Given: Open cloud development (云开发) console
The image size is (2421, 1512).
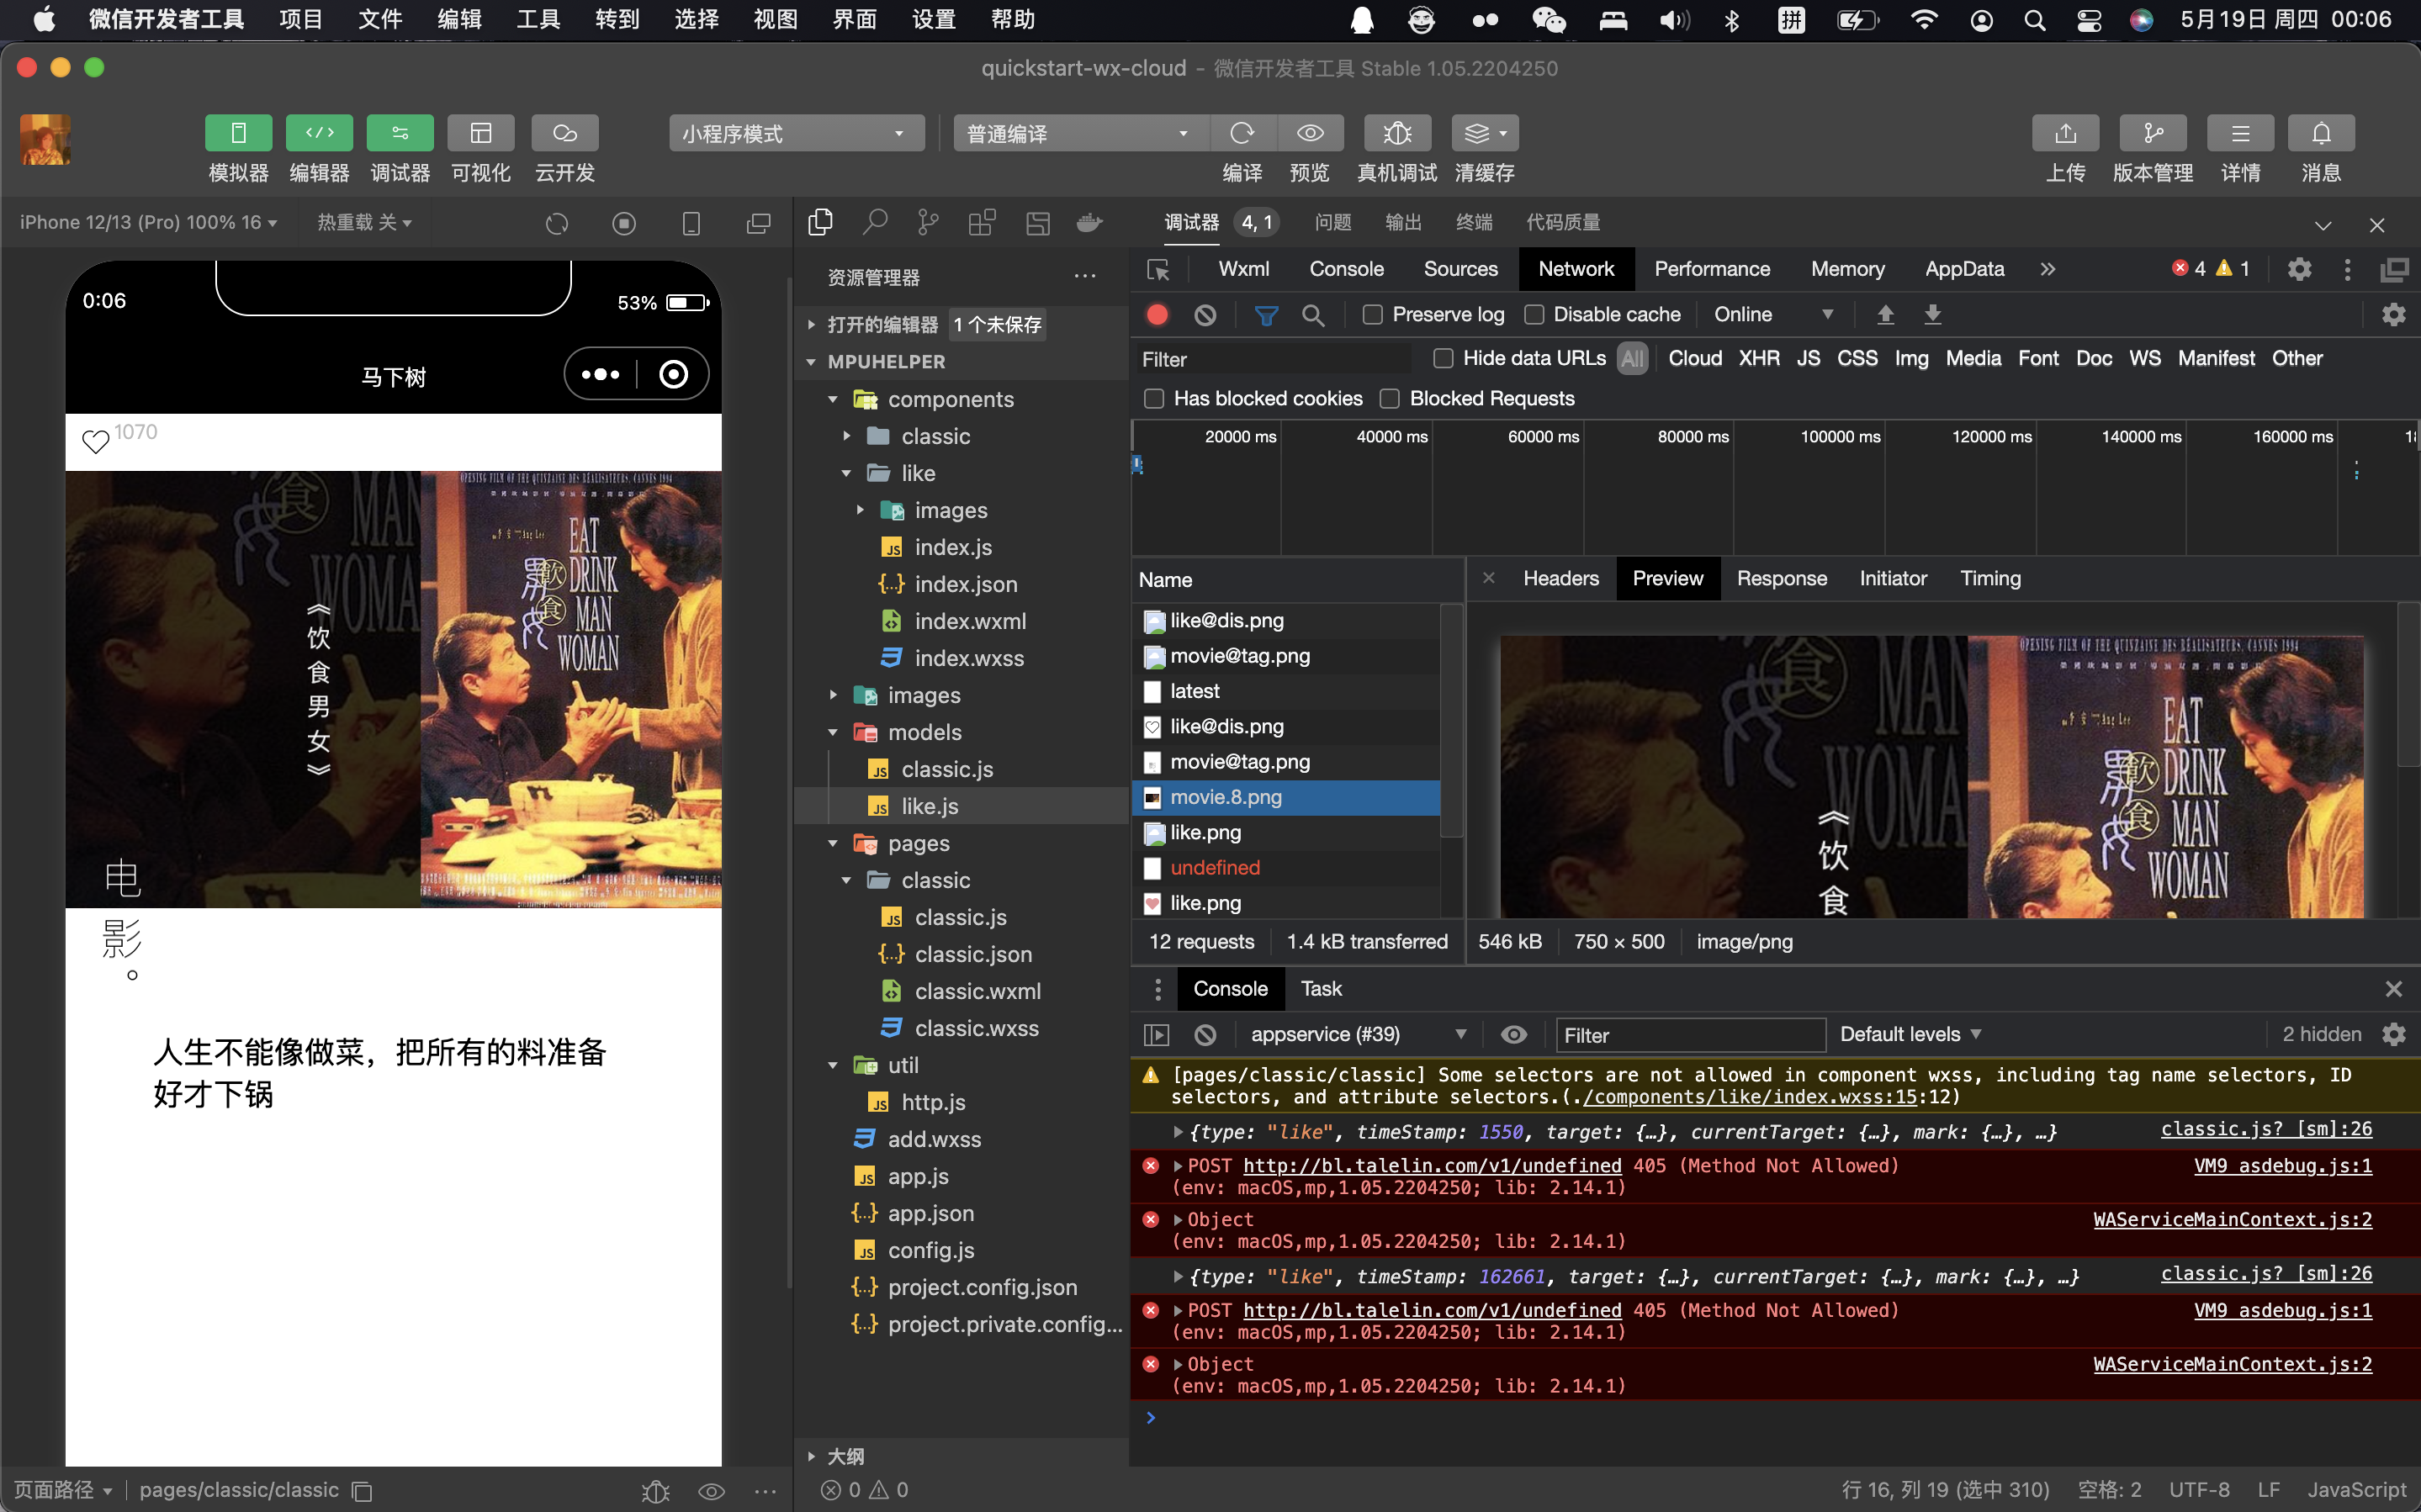Looking at the screenshot, I should click(x=565, y=133).
